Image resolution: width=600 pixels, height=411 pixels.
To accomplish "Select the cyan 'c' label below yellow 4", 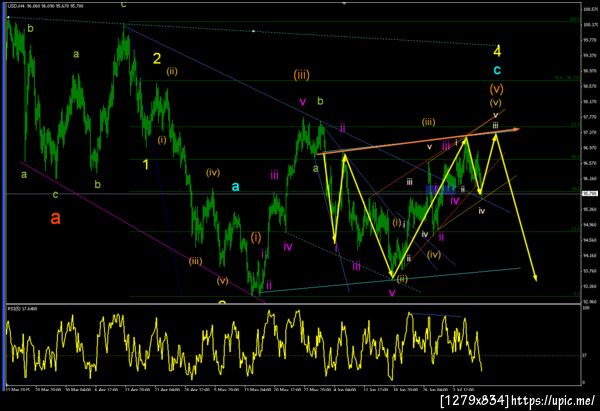I will pyautogui.click(x=497, y=70).
